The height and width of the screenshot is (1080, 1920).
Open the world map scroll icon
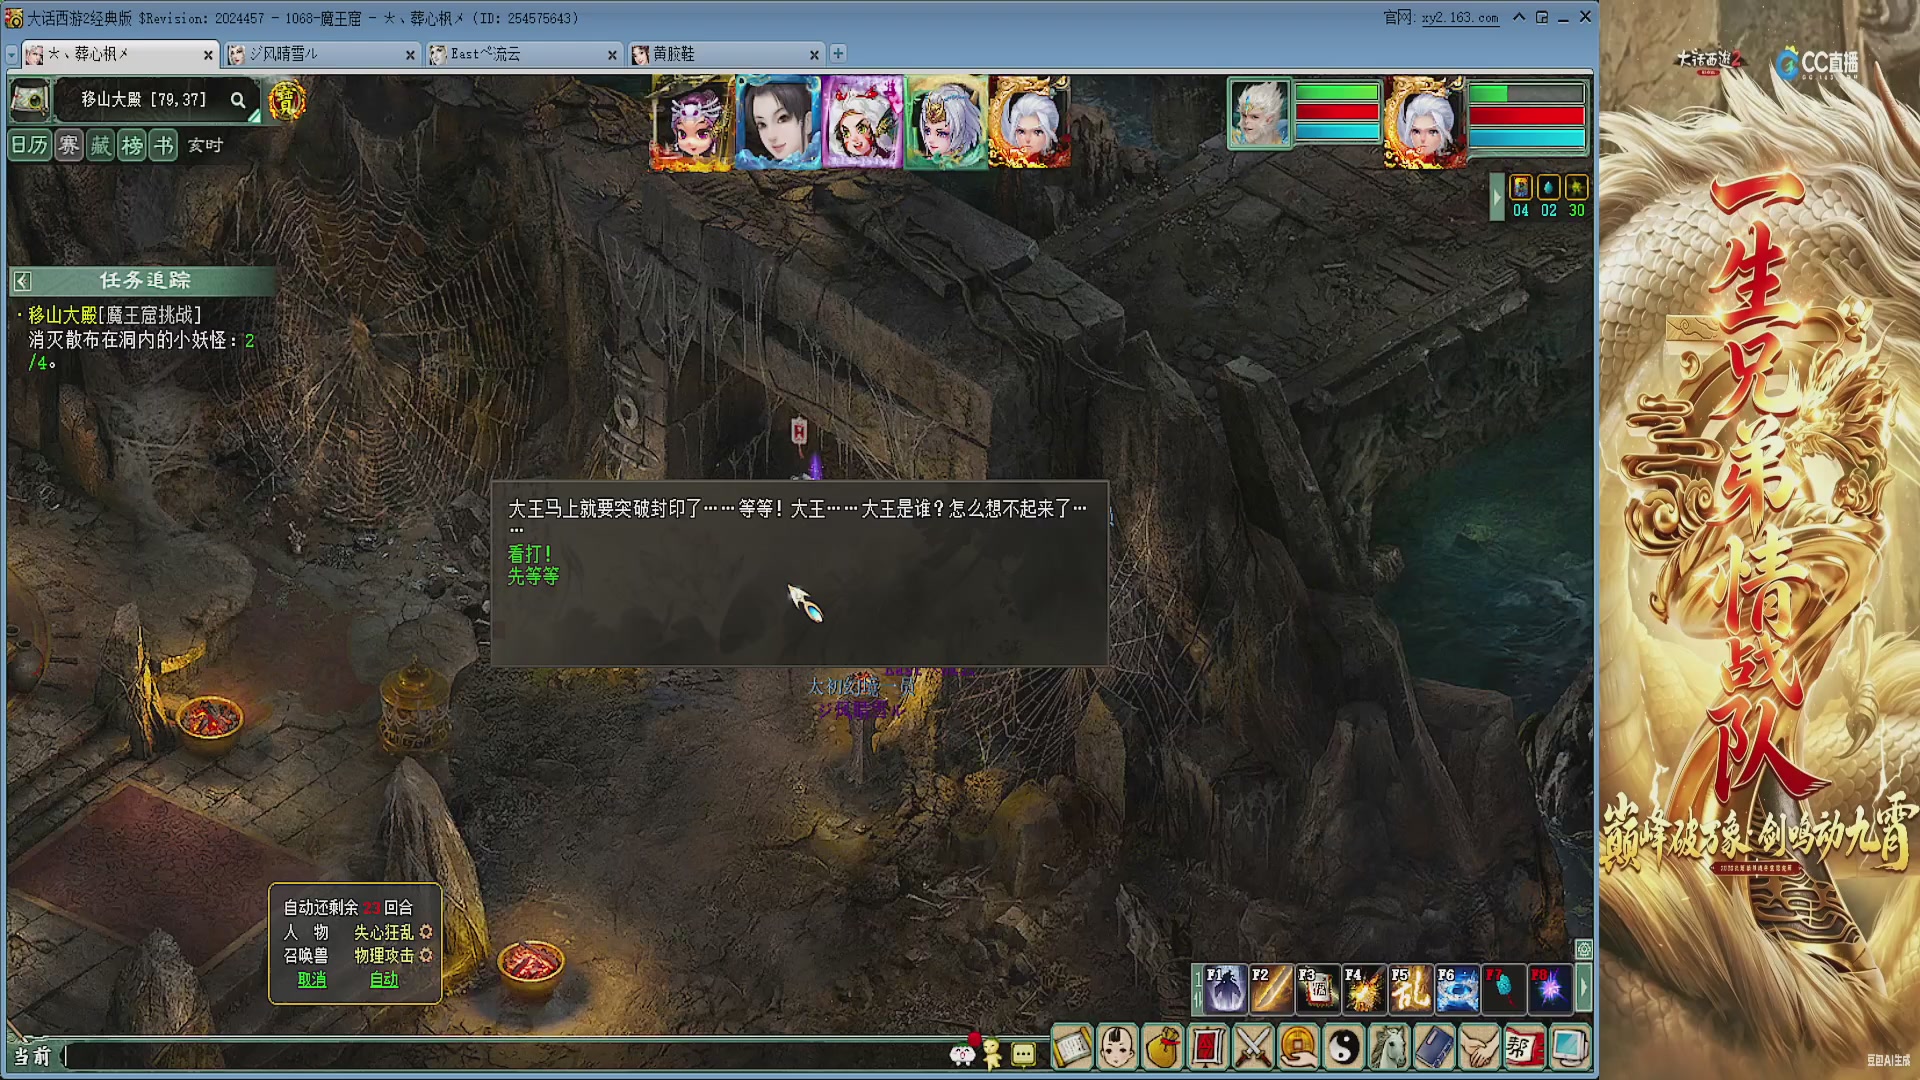point(30,100)
